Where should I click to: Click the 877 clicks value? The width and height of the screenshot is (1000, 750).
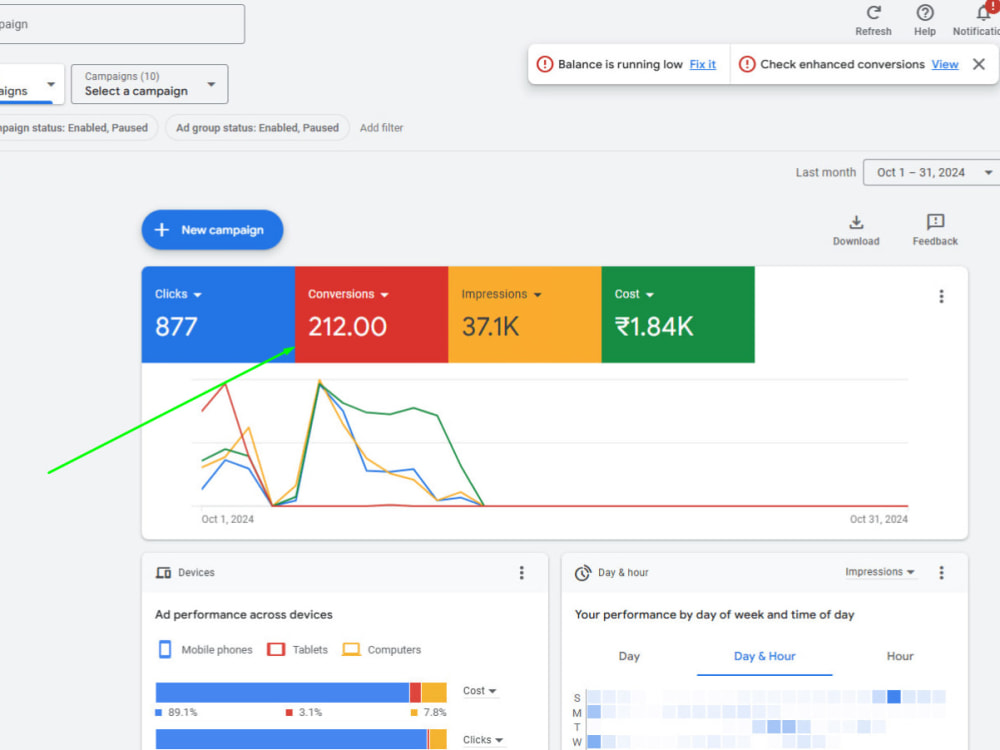point(176,327)
